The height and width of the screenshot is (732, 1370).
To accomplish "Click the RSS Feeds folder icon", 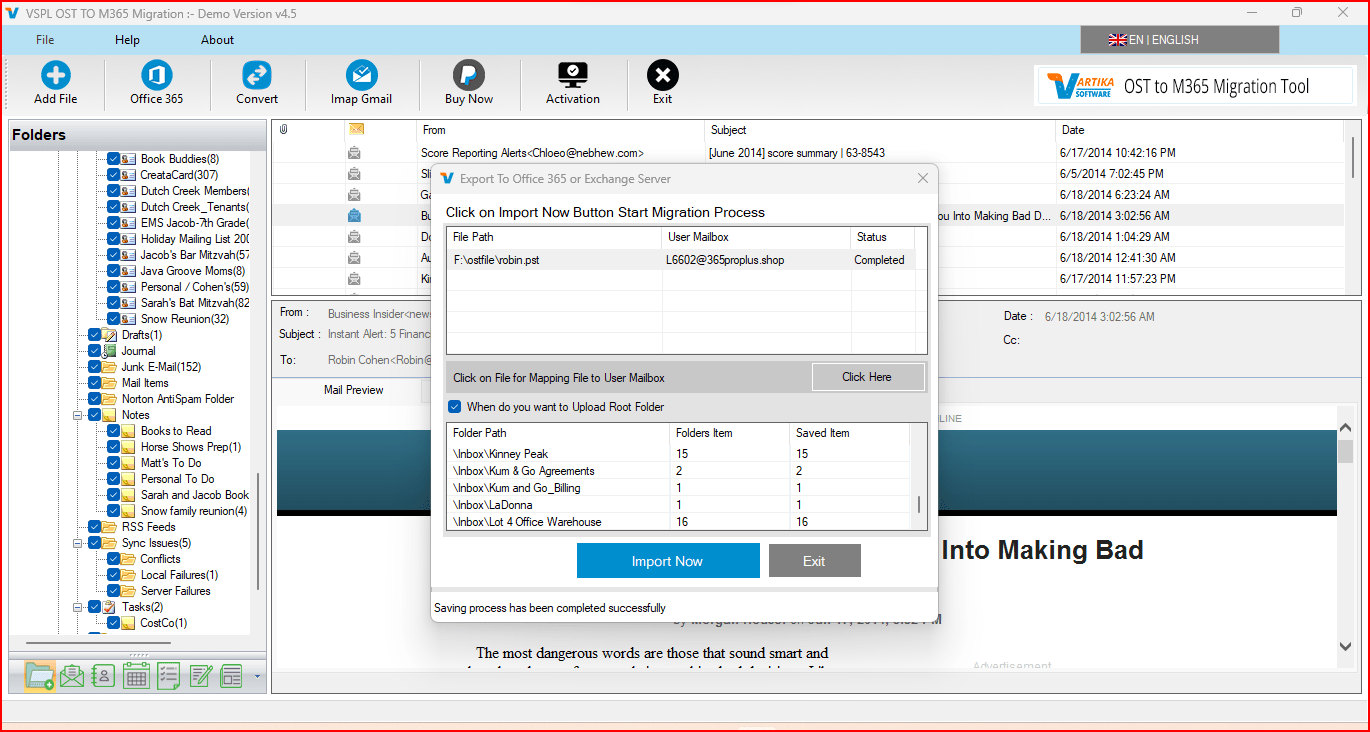I will [x=110, y=527].
